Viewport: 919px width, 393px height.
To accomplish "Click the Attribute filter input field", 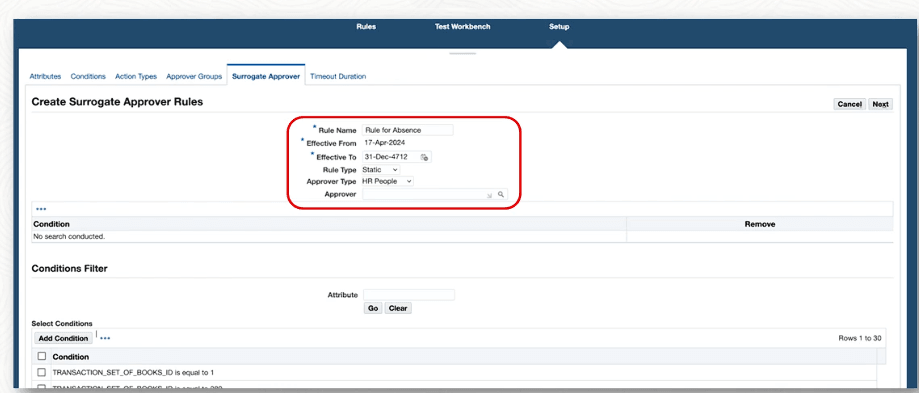I will [x=409, y=295].
